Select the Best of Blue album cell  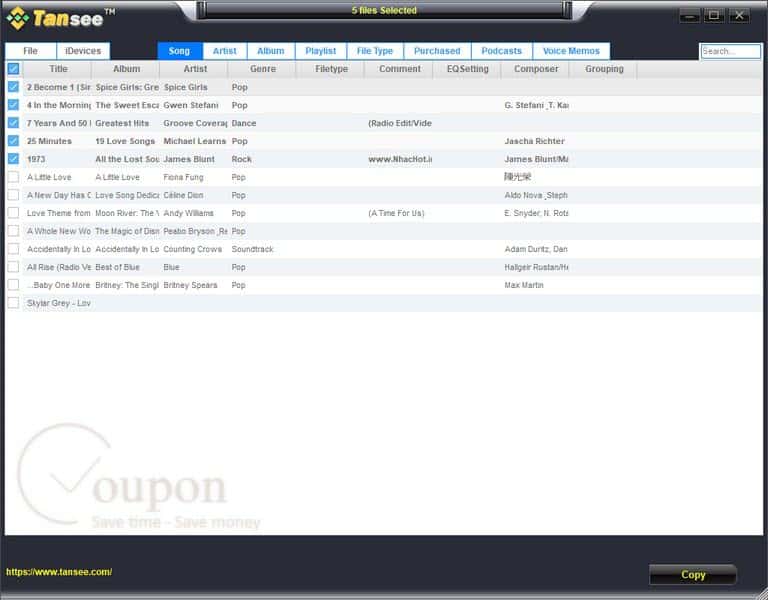point(117,267)
